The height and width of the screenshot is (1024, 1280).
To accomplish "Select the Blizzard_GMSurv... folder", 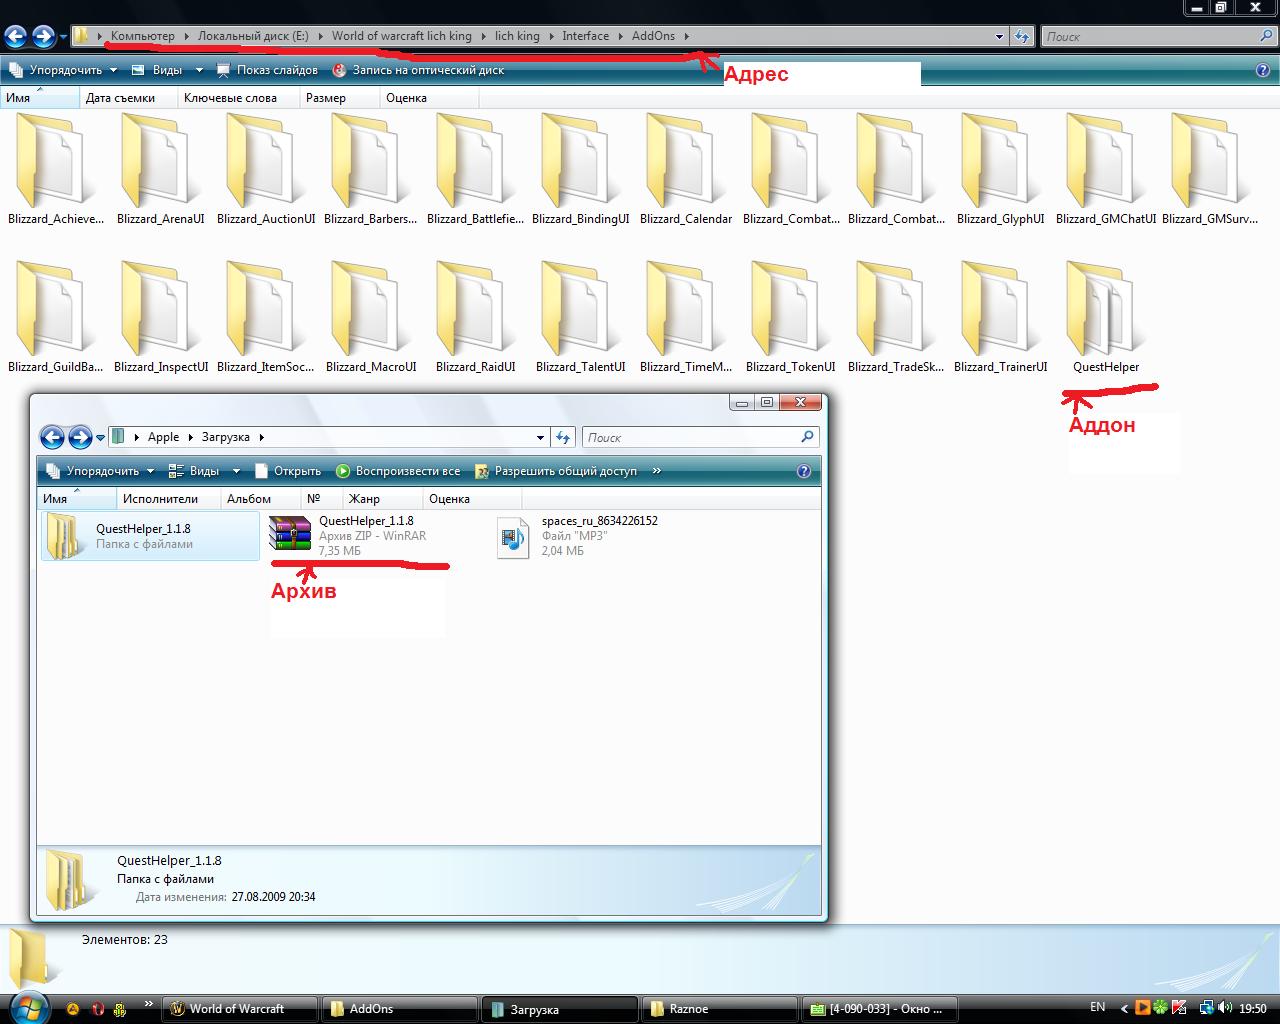I will point(1210,170).
